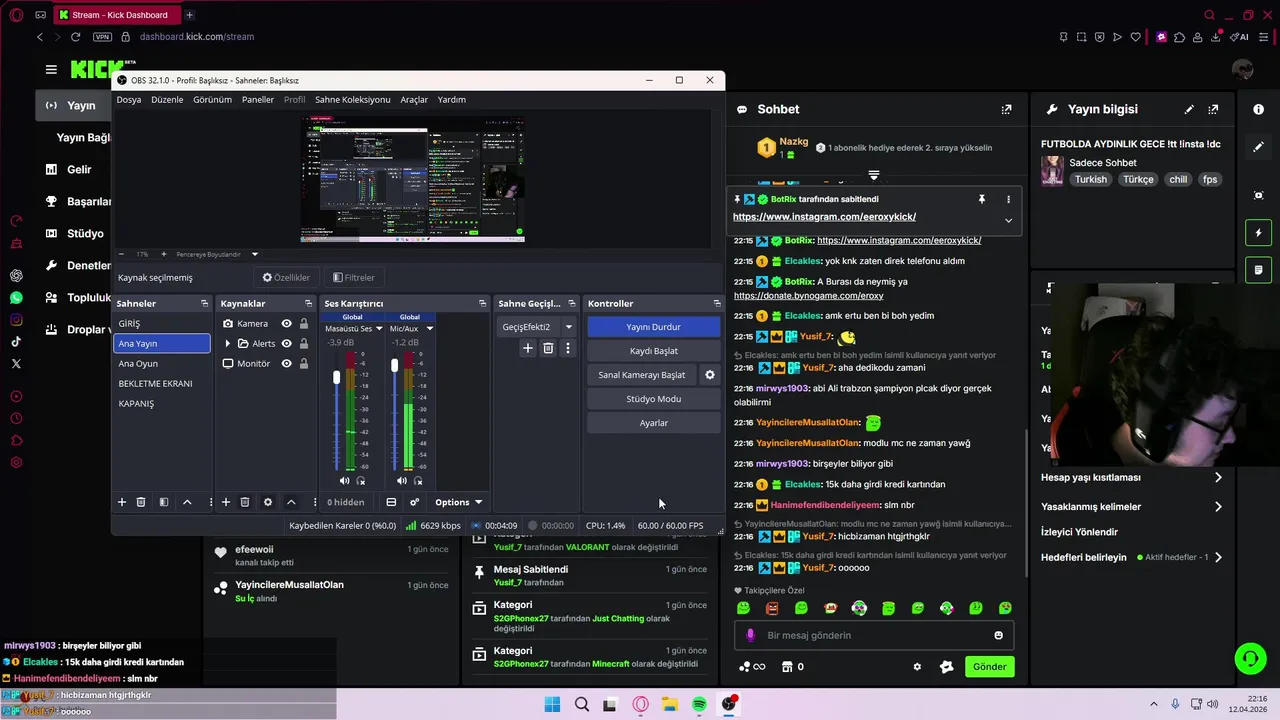Remove selected source trash icon in Kaynaklar

pos(245,502)
